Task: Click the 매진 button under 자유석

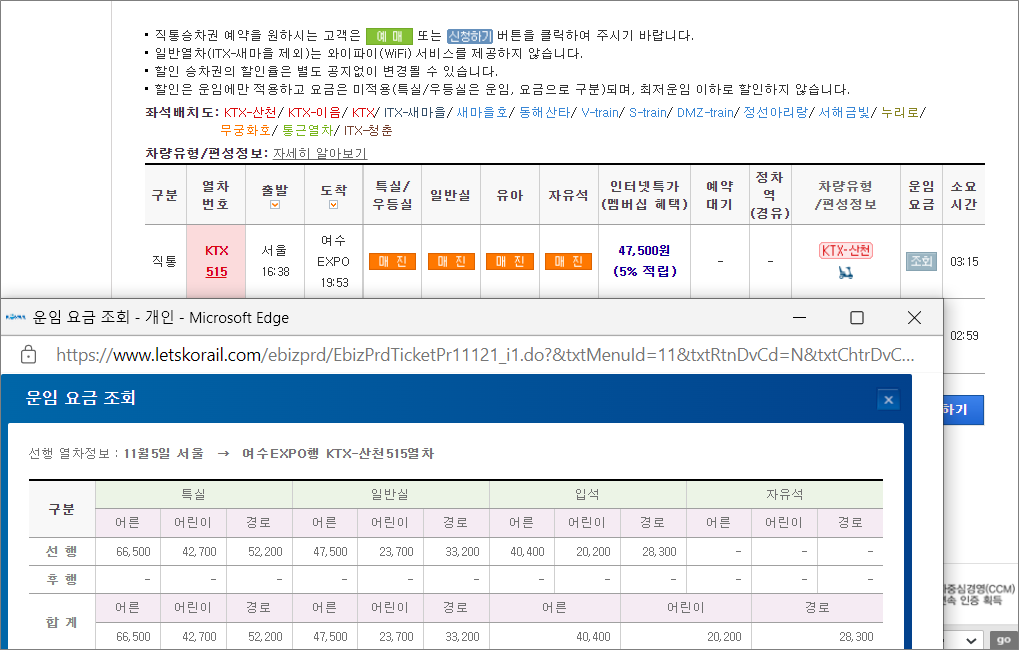Action: (568, 261)
